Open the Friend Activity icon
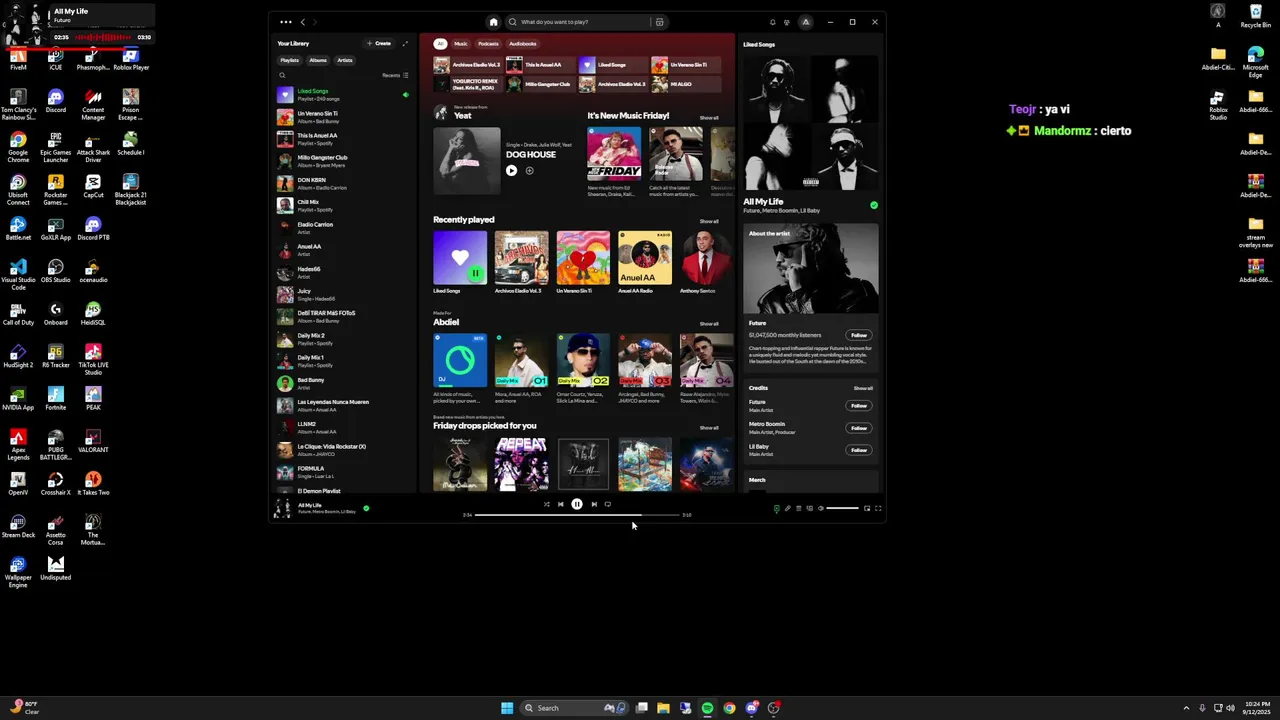This screenshot has width=1280, height=720. point(786,22)
